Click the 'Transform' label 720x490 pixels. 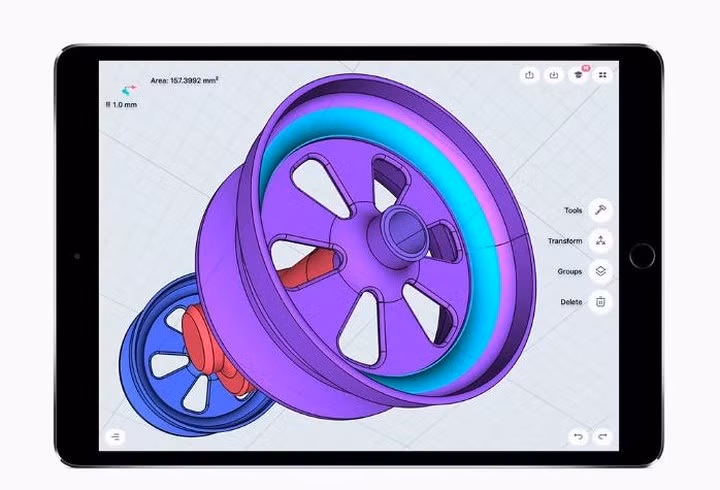(565, 241)
